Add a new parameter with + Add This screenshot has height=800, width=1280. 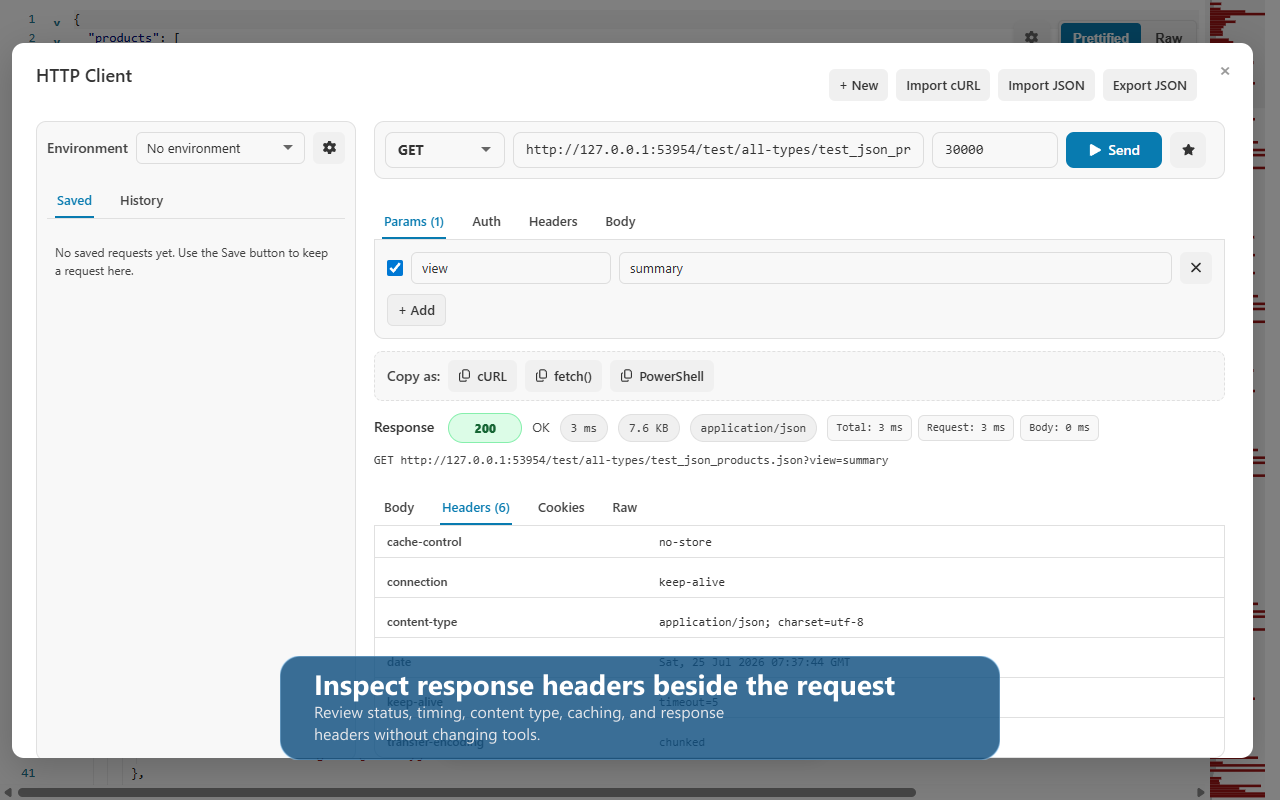417,310
